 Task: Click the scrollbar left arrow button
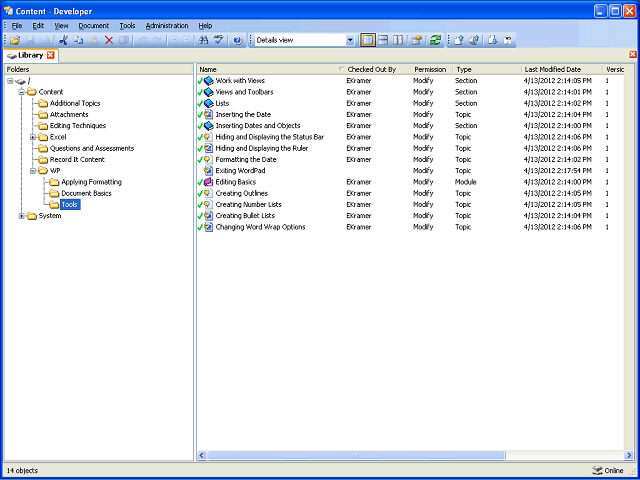point(202,455)
